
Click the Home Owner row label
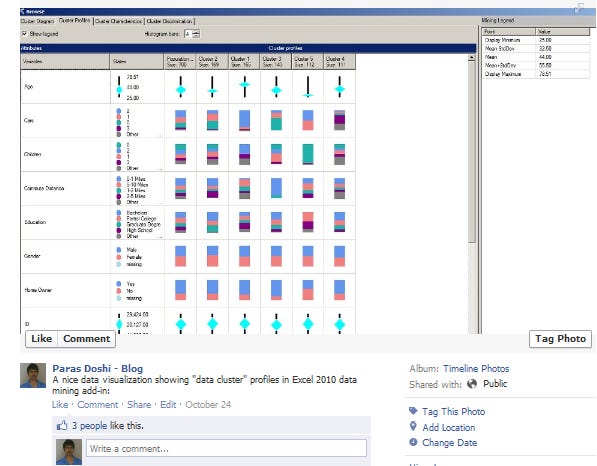point(38,290)
